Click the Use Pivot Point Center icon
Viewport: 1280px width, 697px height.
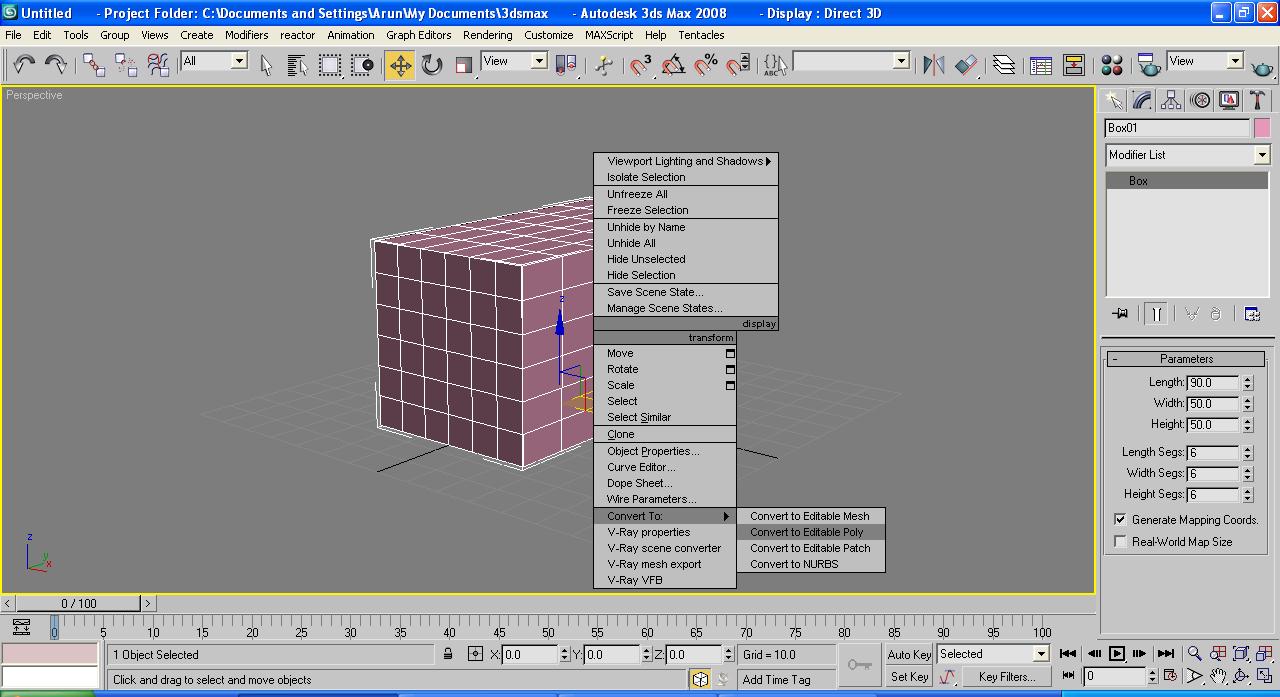click(565, 65)
